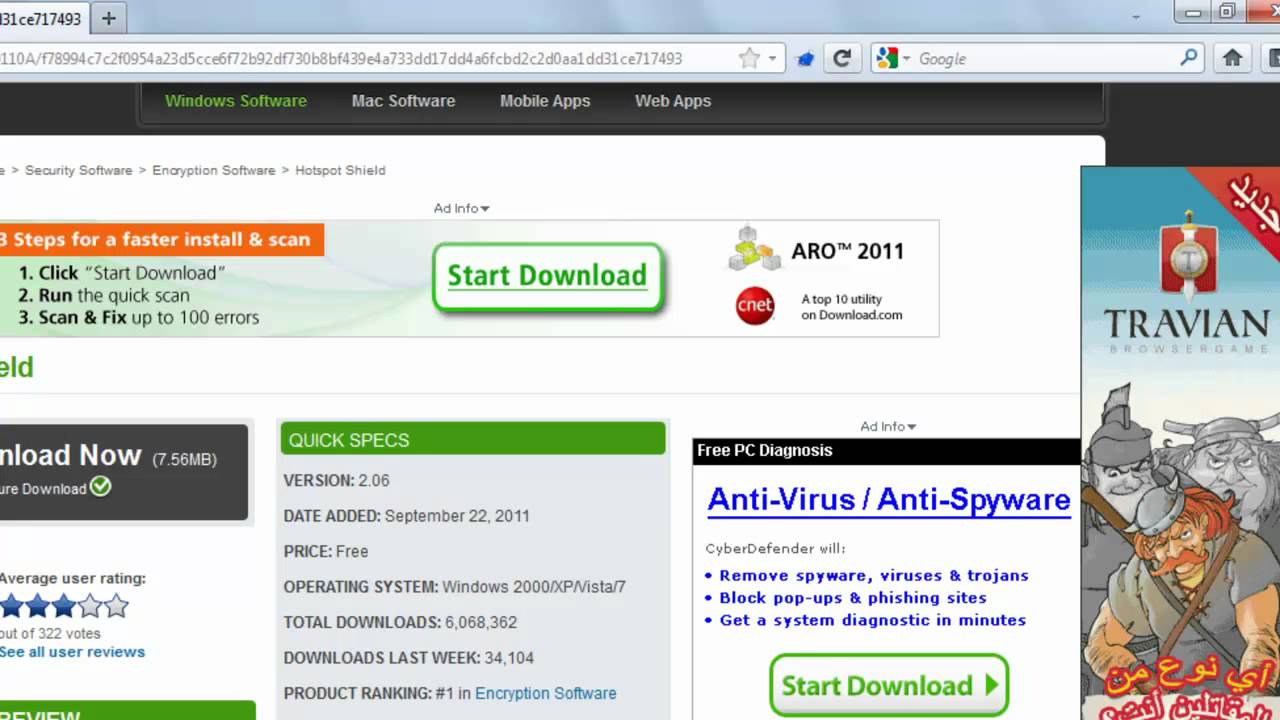Follow the Security Software breadcrumb

78,170
